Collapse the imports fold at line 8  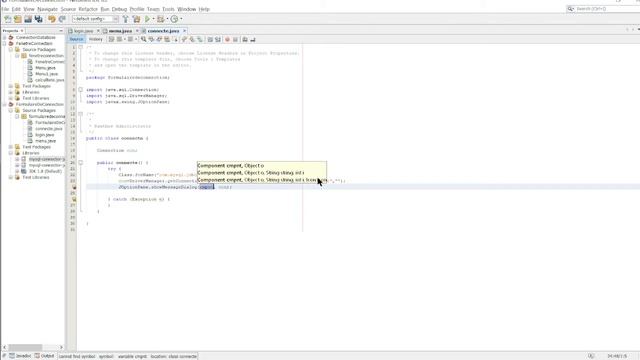pyautogui.click(x=80, y=89)
